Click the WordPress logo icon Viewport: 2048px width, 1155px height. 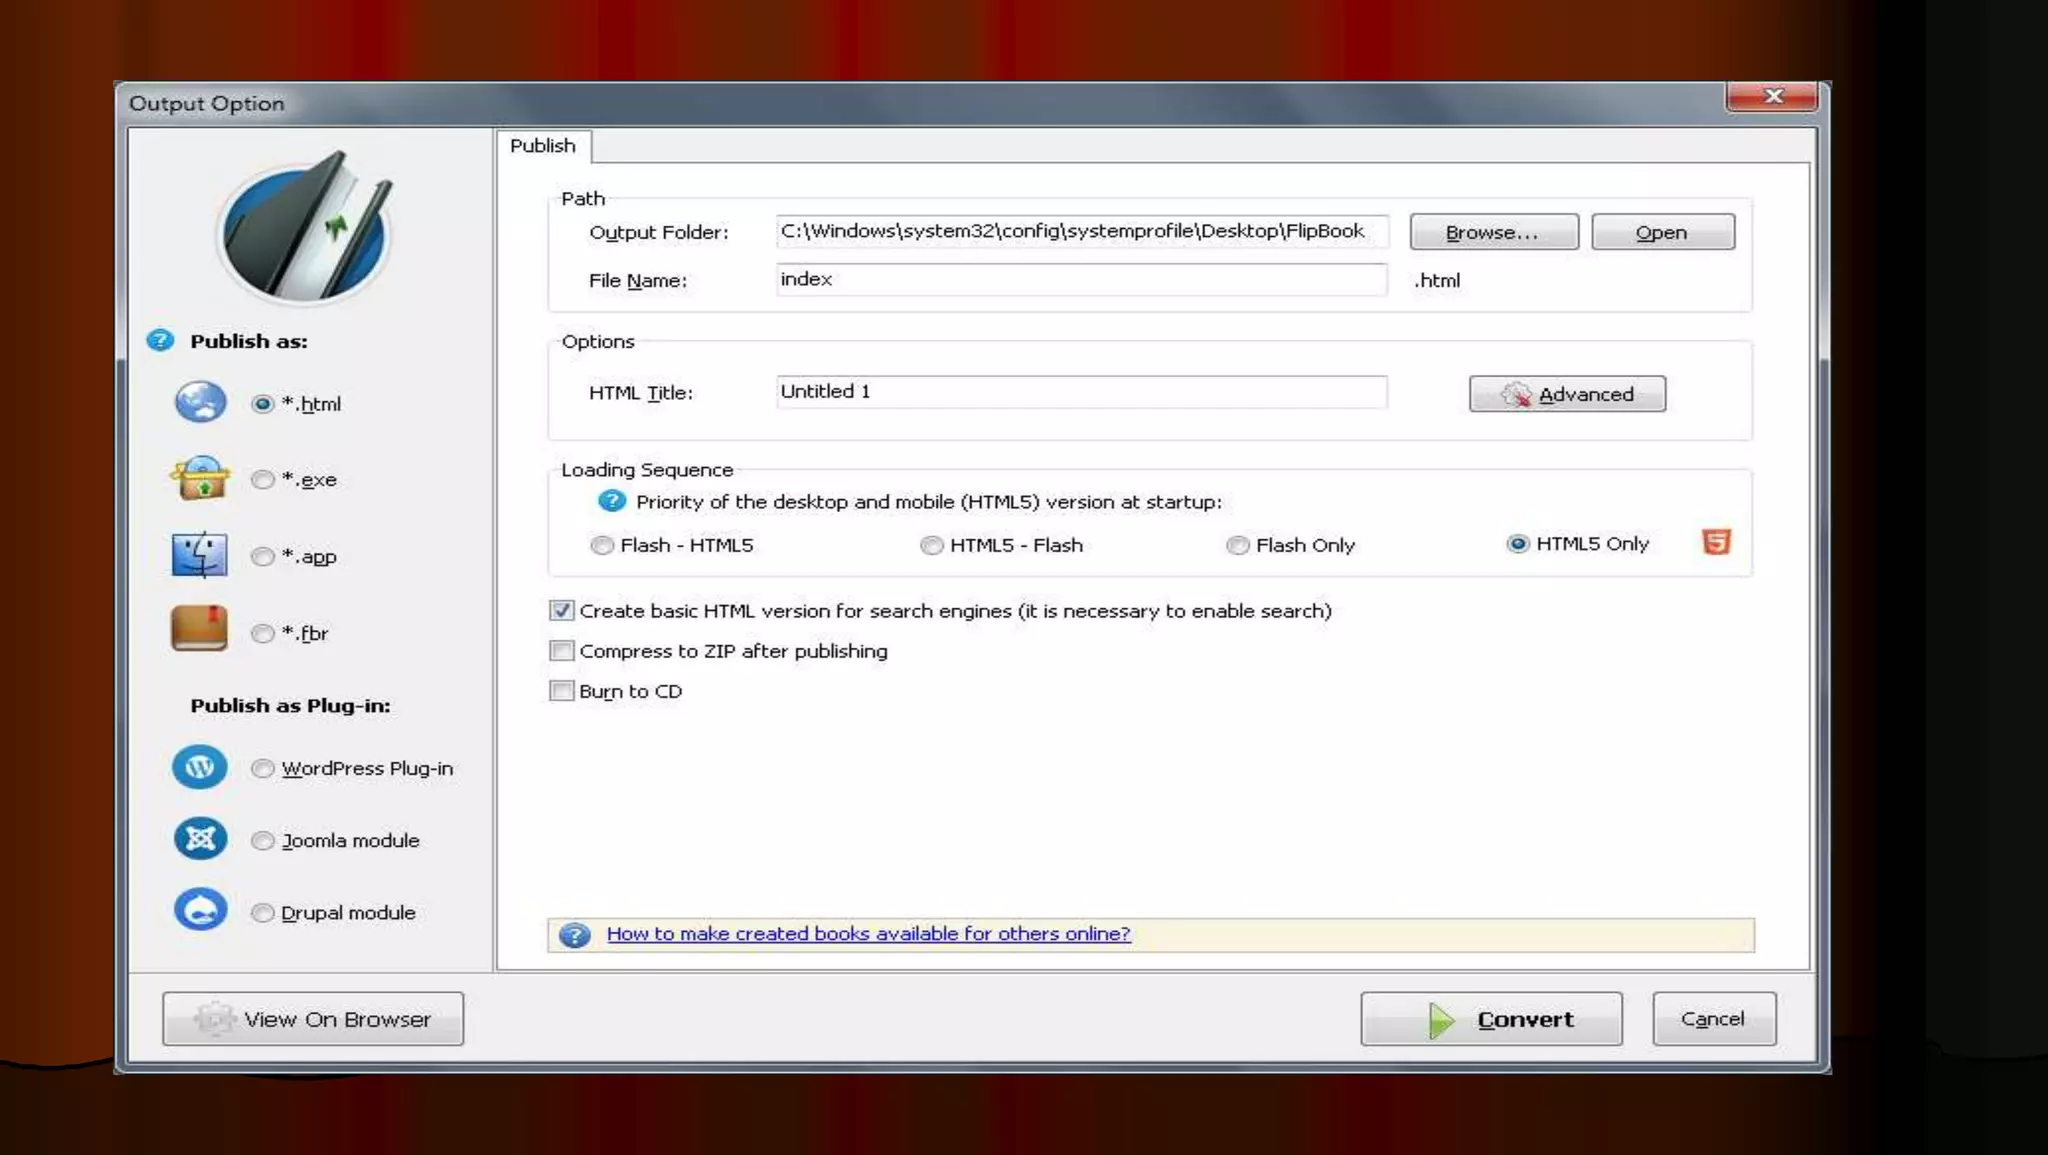(x=200, y=767)
